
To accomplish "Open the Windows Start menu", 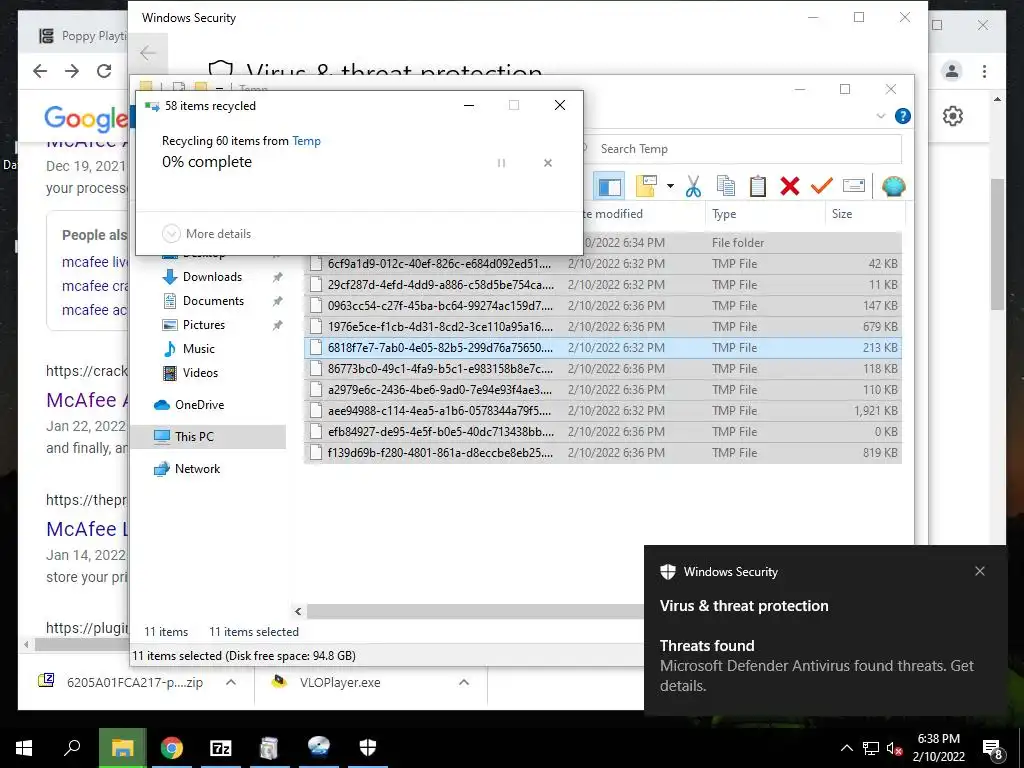I will [x=24, y=748].
